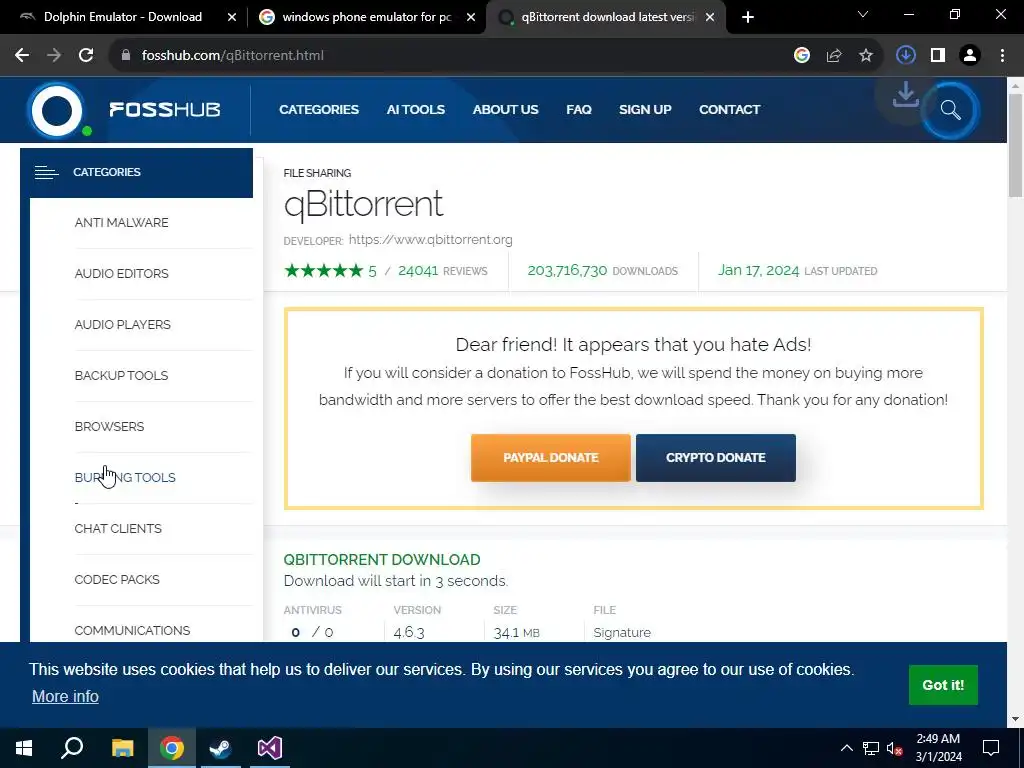Select CHAT CLIENTS category
The width and height of the screenshot is (1024, 768).
pos(118,528)
